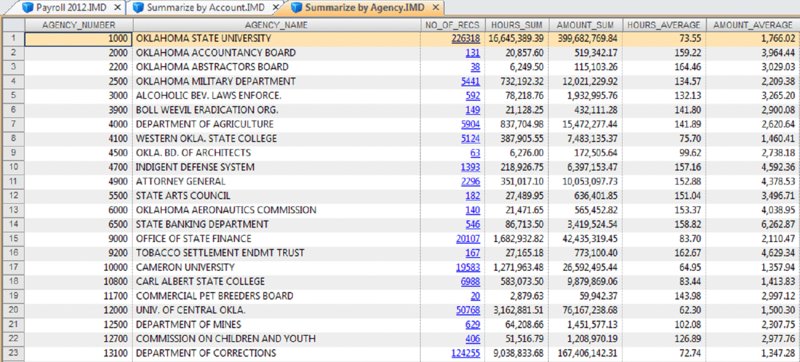Open the 546 records link for State Banking Department

[473, 224]
